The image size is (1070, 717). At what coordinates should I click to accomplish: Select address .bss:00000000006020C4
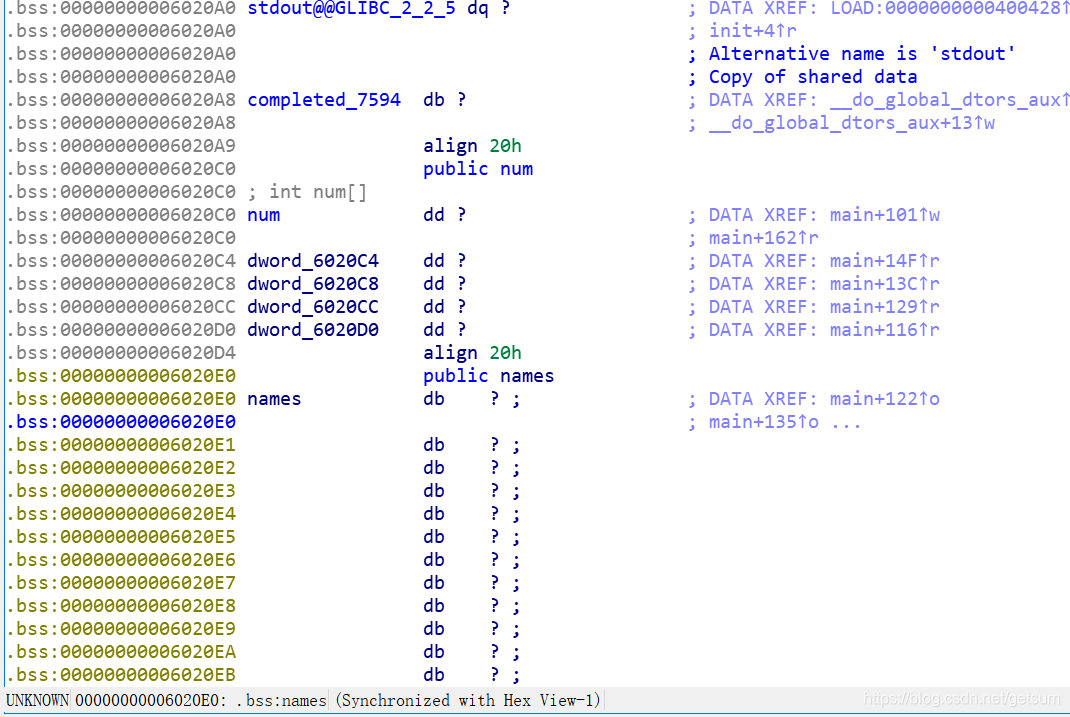click(121, 261)
